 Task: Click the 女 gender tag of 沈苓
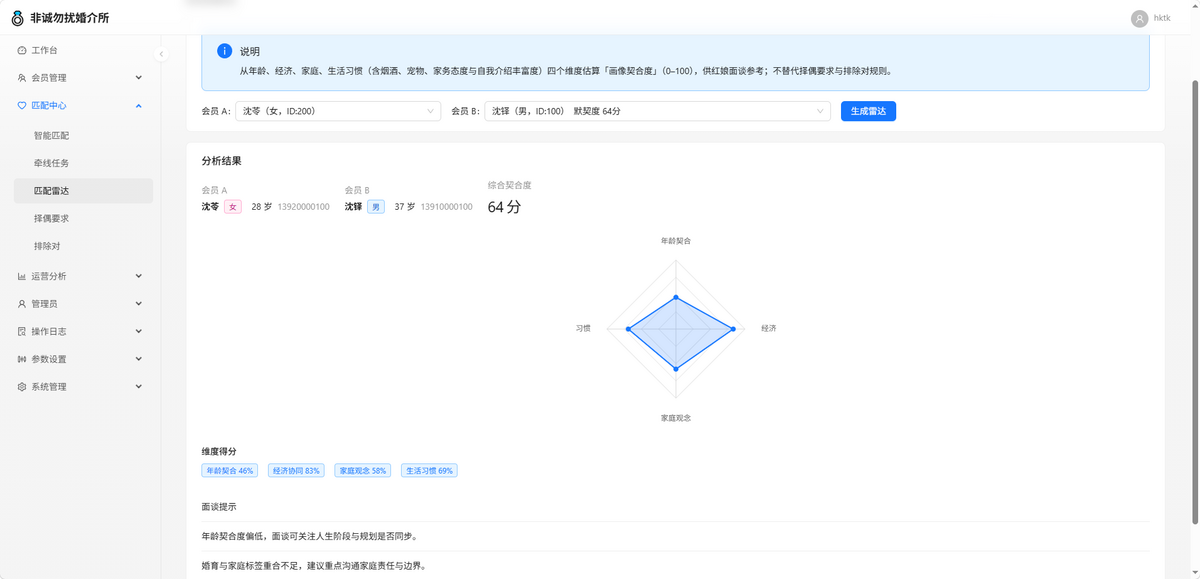tap(234, 207)
